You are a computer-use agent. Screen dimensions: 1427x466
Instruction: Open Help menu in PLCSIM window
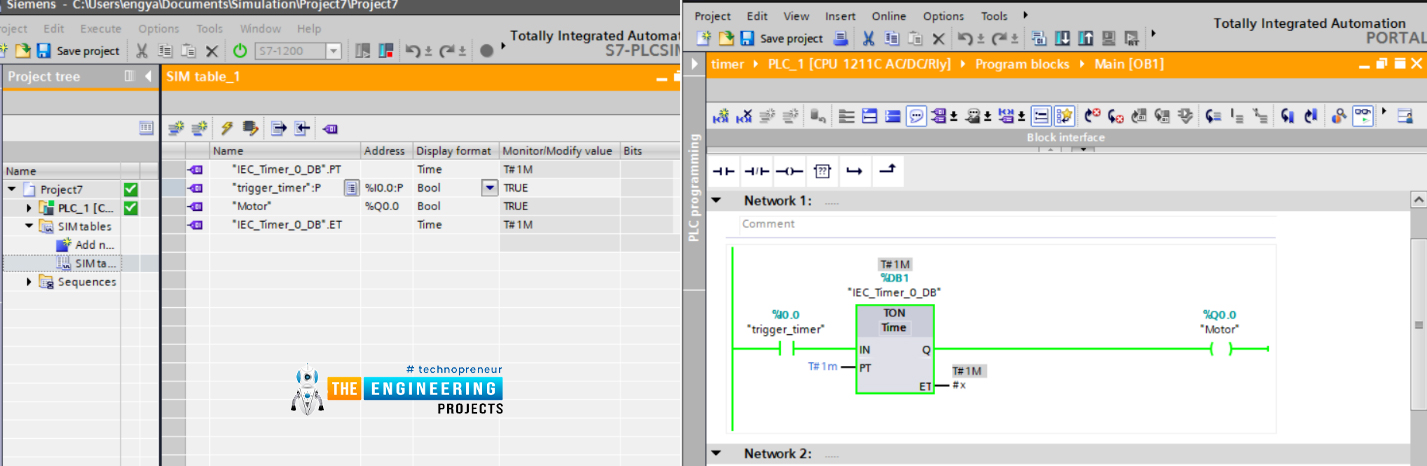pos(309,29)
